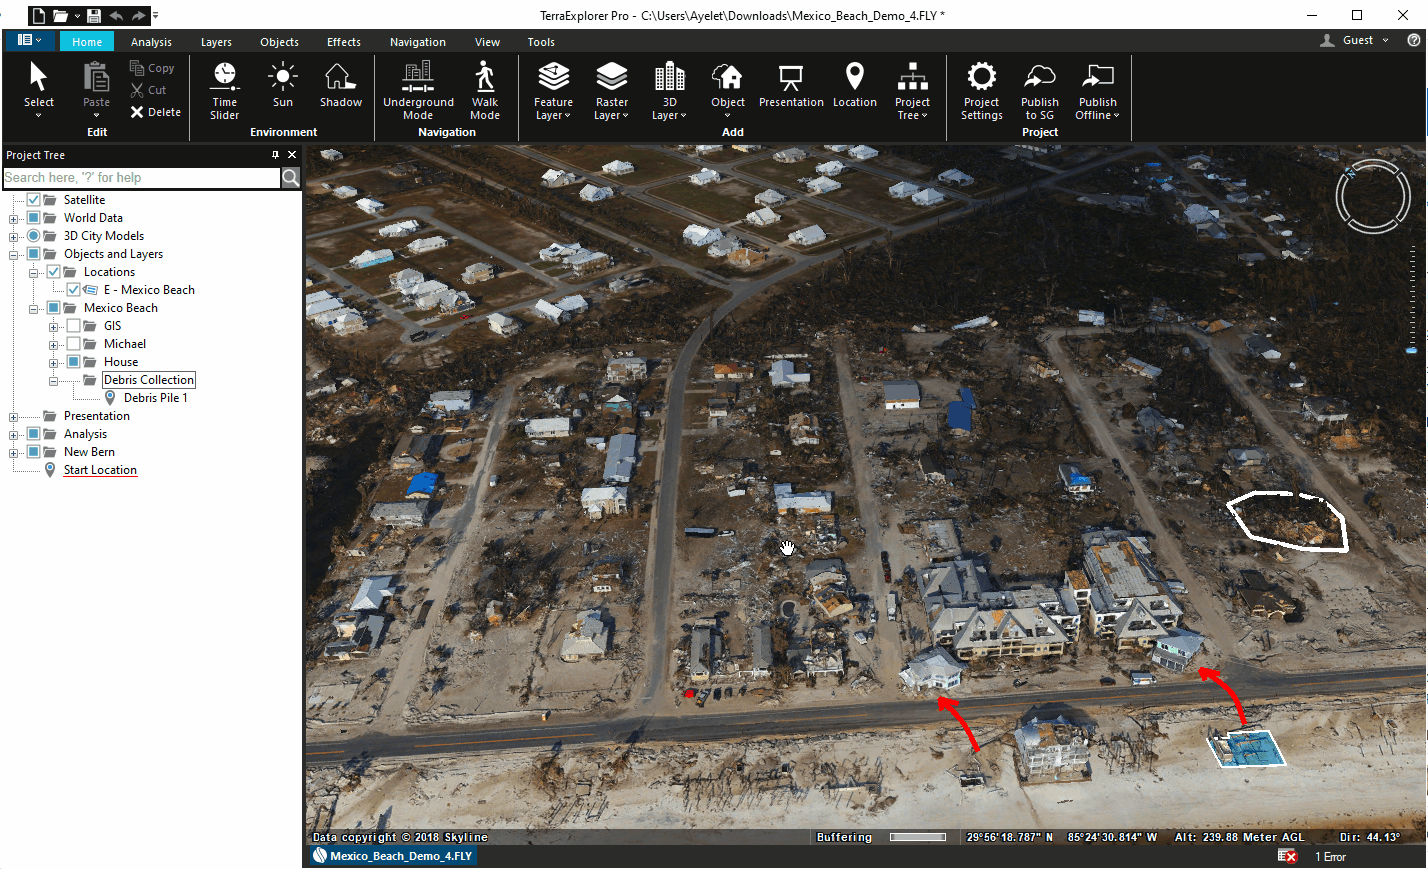Collapse the Objects and Layers node
The image size is (1428, 870).
(x=13, y=255)
